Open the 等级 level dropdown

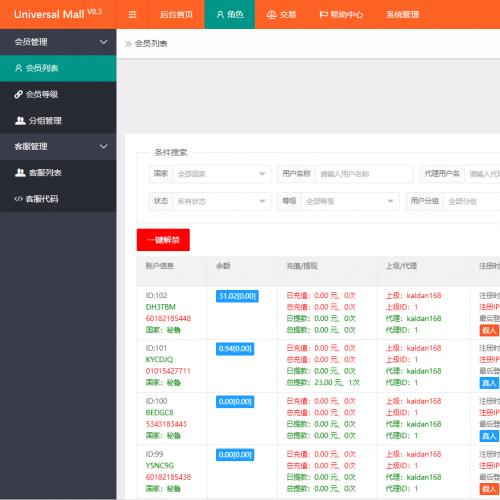click(x=350, y=201)
